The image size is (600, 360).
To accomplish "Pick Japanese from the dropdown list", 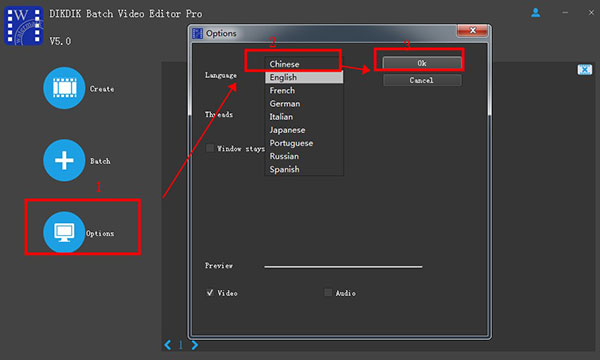I will pyautogui.click(x=304, y=130).
